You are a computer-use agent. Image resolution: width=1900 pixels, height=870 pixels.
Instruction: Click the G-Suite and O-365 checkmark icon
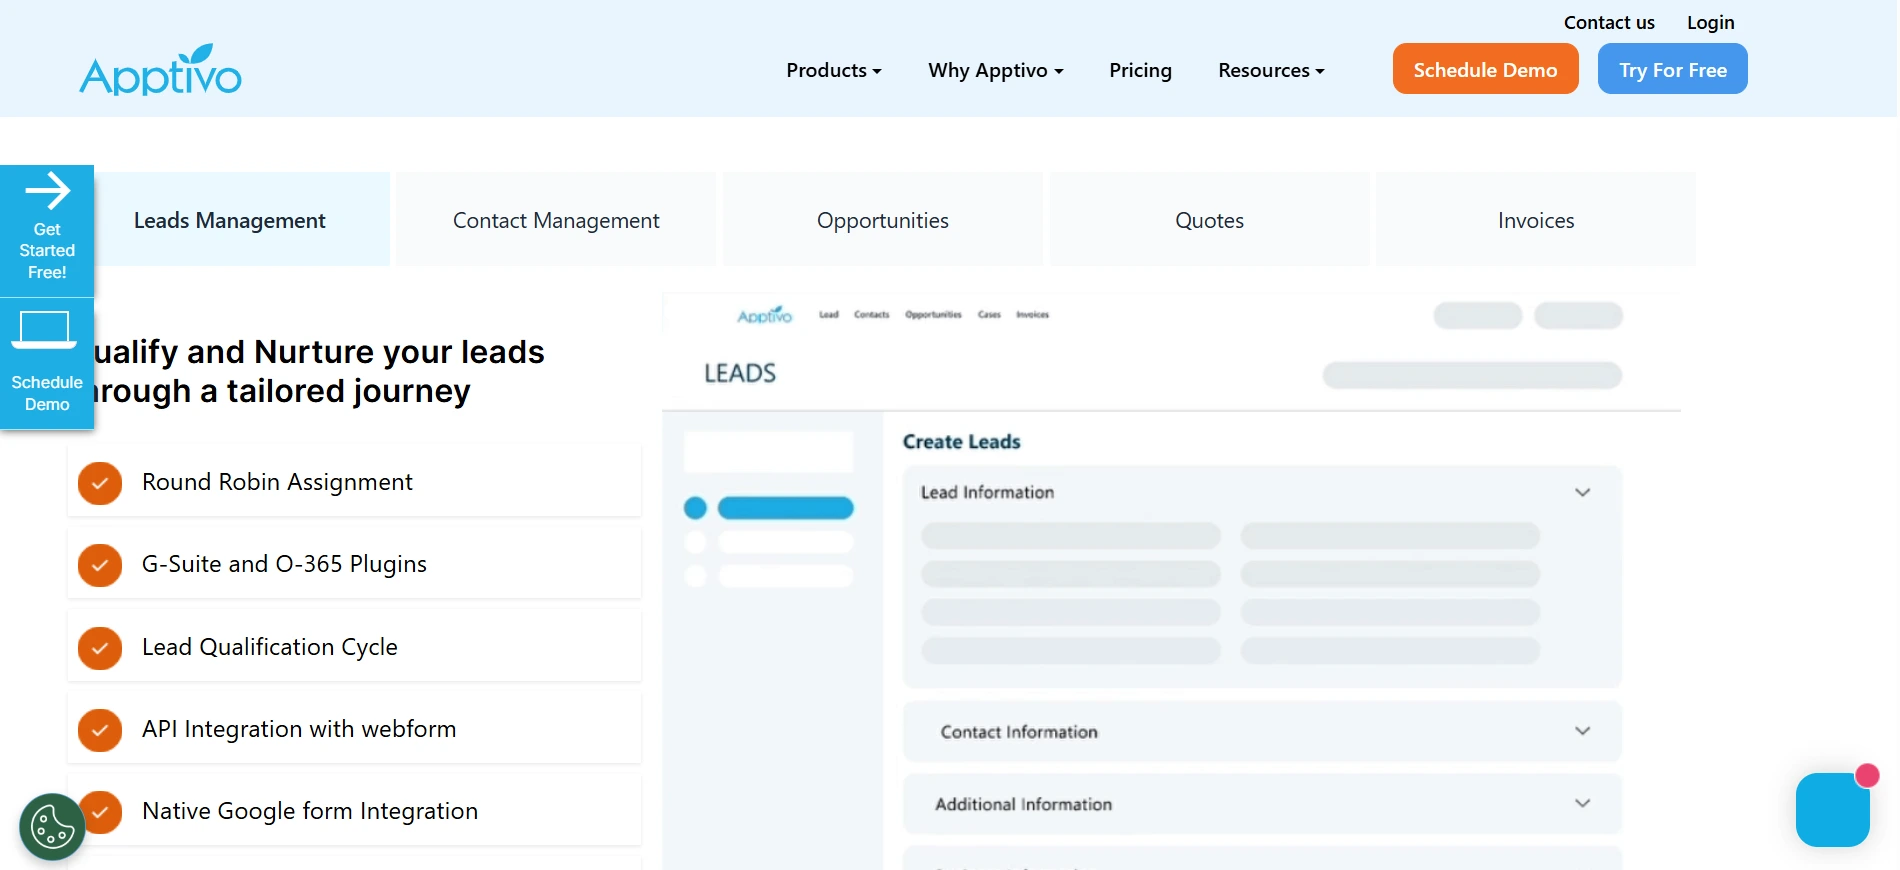100,565
